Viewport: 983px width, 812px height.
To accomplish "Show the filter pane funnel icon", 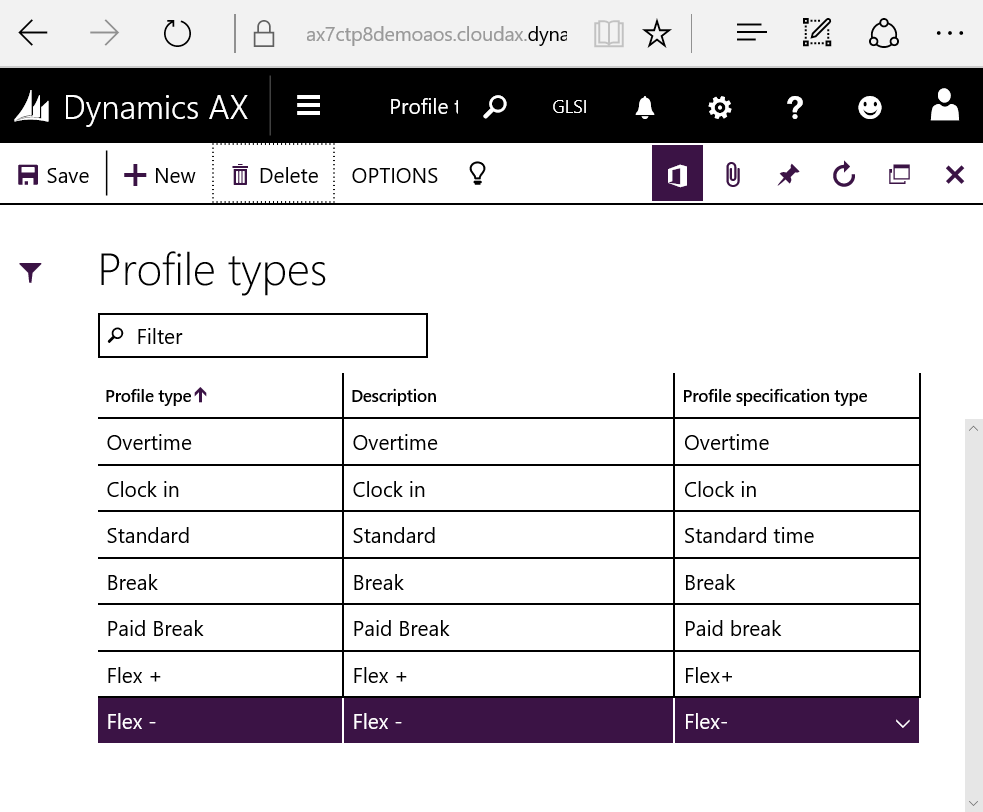I will click(x=31, y=272).
